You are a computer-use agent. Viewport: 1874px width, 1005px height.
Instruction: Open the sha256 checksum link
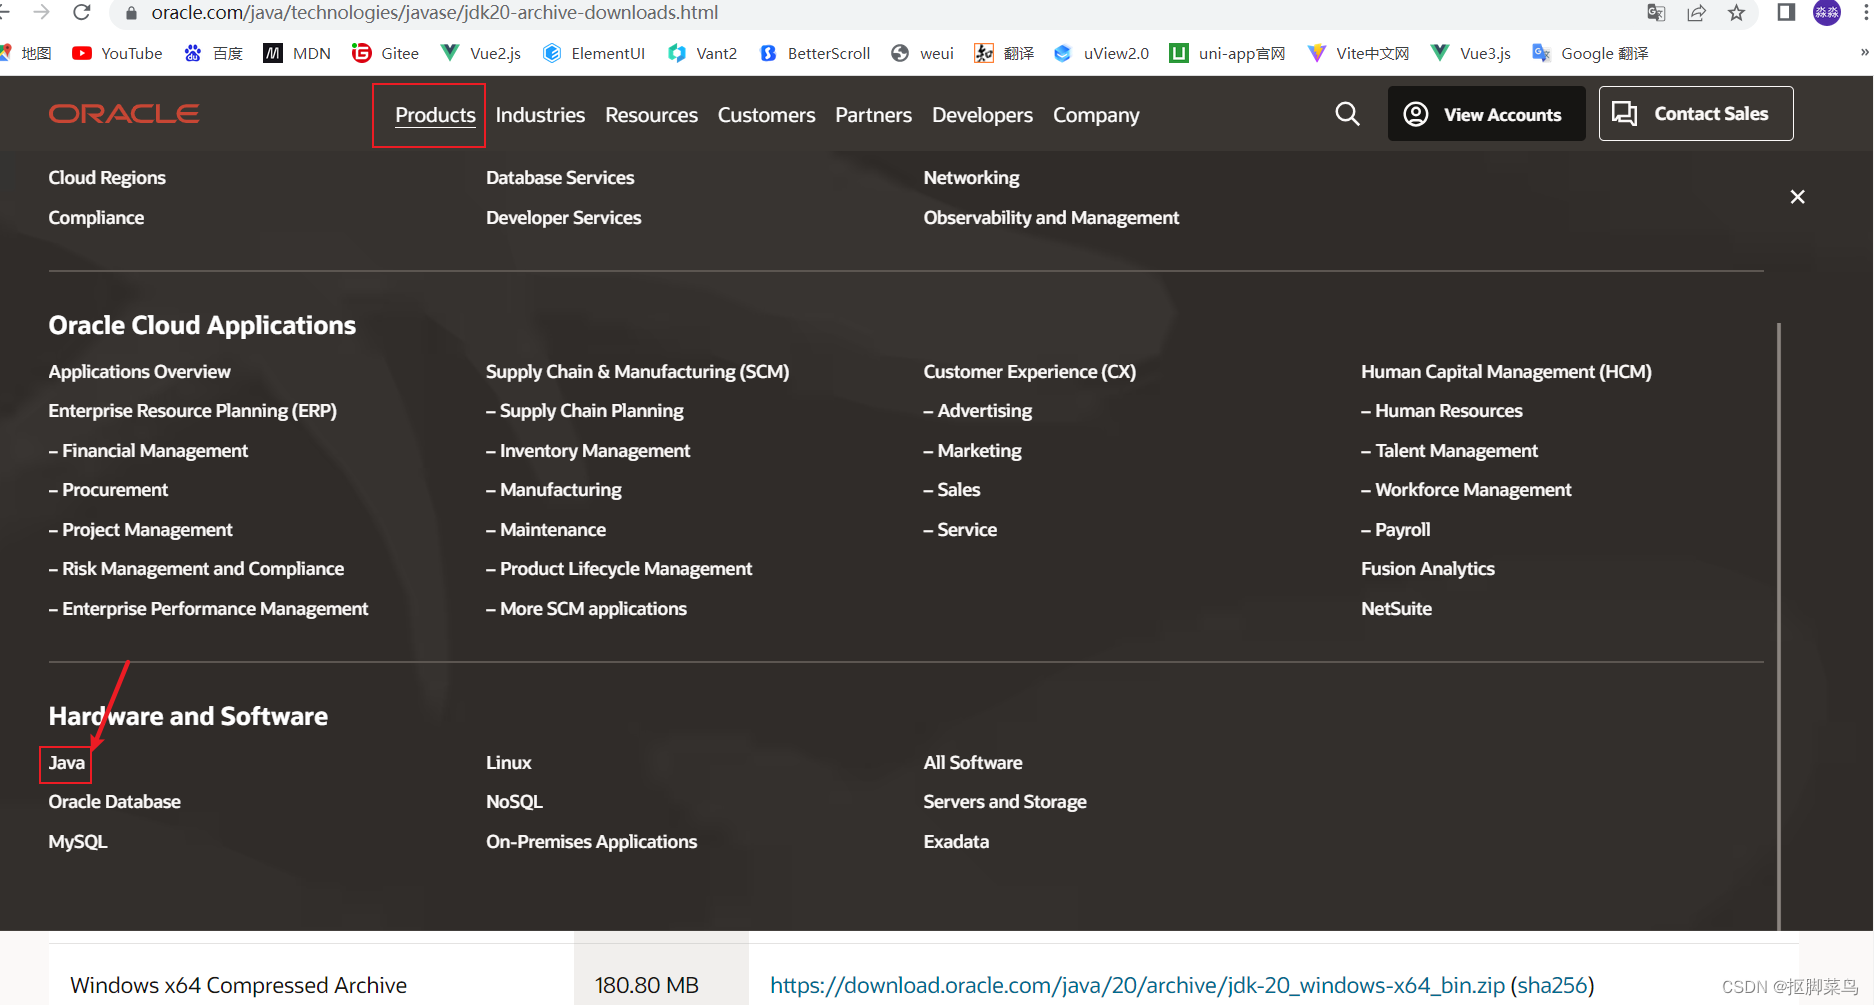[x=1552, y=986]
